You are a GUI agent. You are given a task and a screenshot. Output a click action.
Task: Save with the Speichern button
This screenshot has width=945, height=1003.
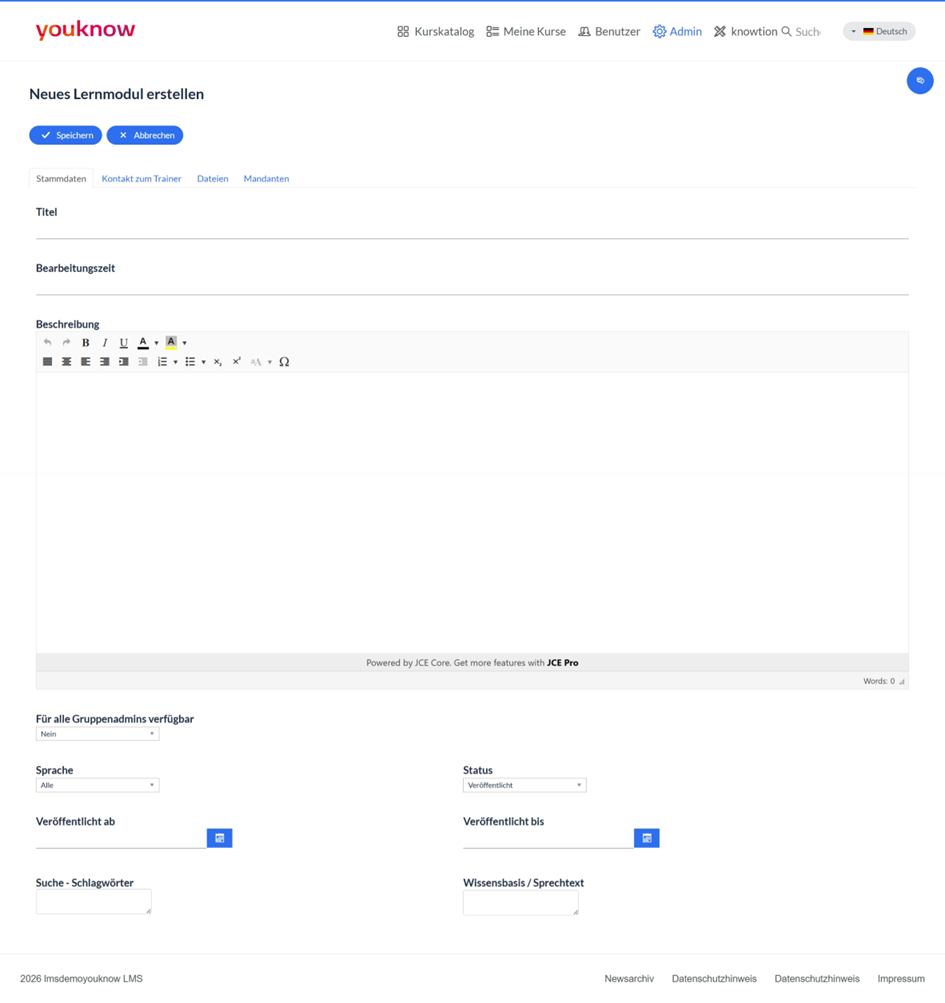(65, 135)
